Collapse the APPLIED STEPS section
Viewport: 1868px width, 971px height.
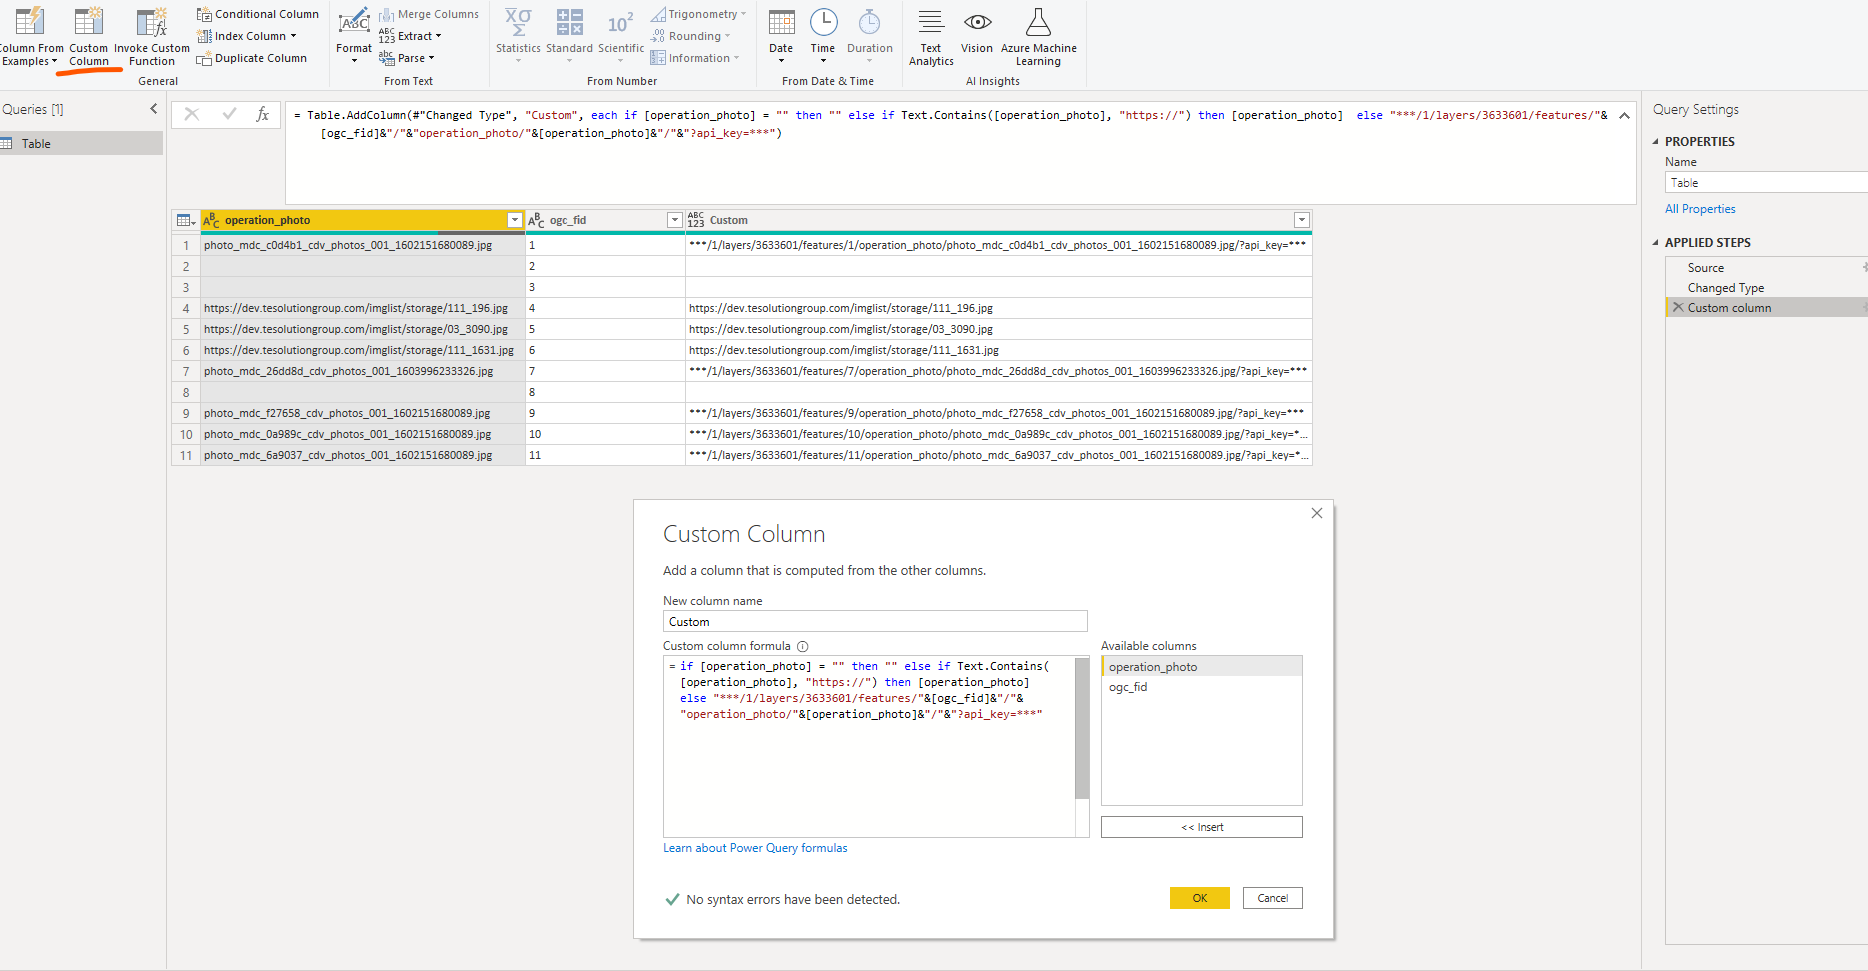tap(1655, 243)
